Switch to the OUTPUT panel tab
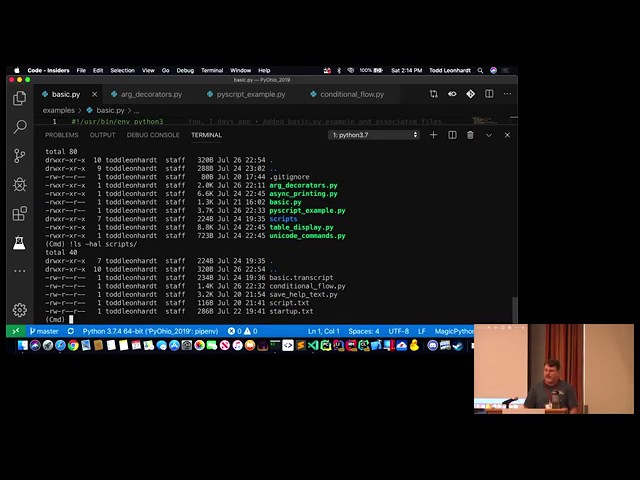Image resolution: width=640 pixels, height=480 pixels. coord(102,135)
